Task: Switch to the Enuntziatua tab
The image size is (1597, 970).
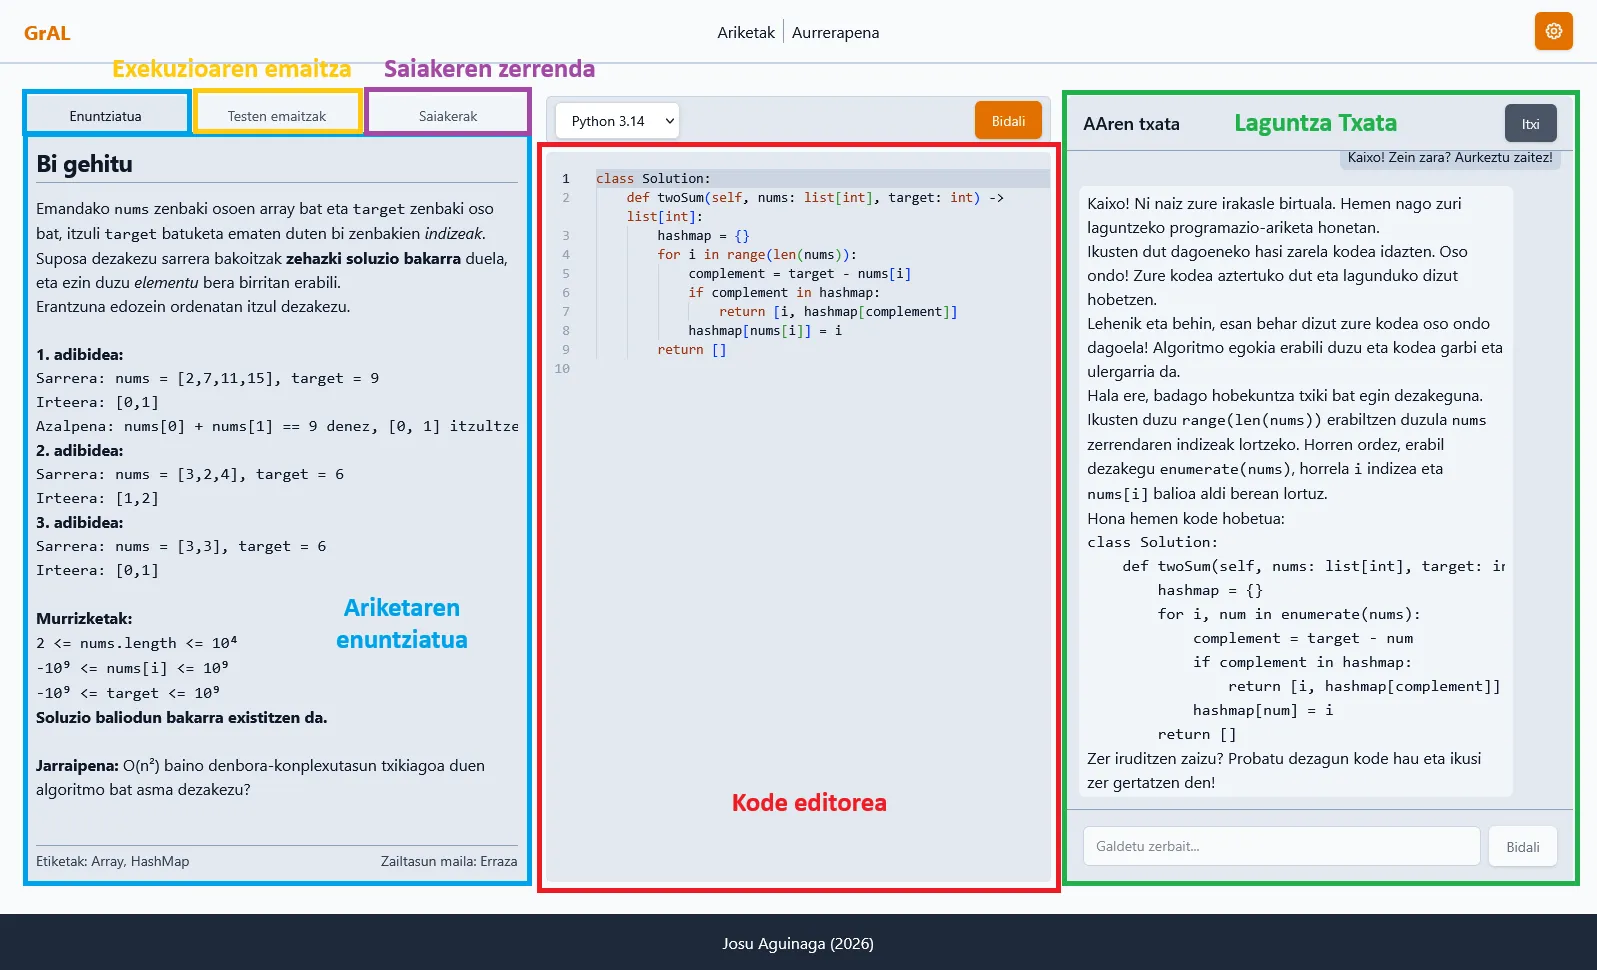Action: tap(105, 116)
